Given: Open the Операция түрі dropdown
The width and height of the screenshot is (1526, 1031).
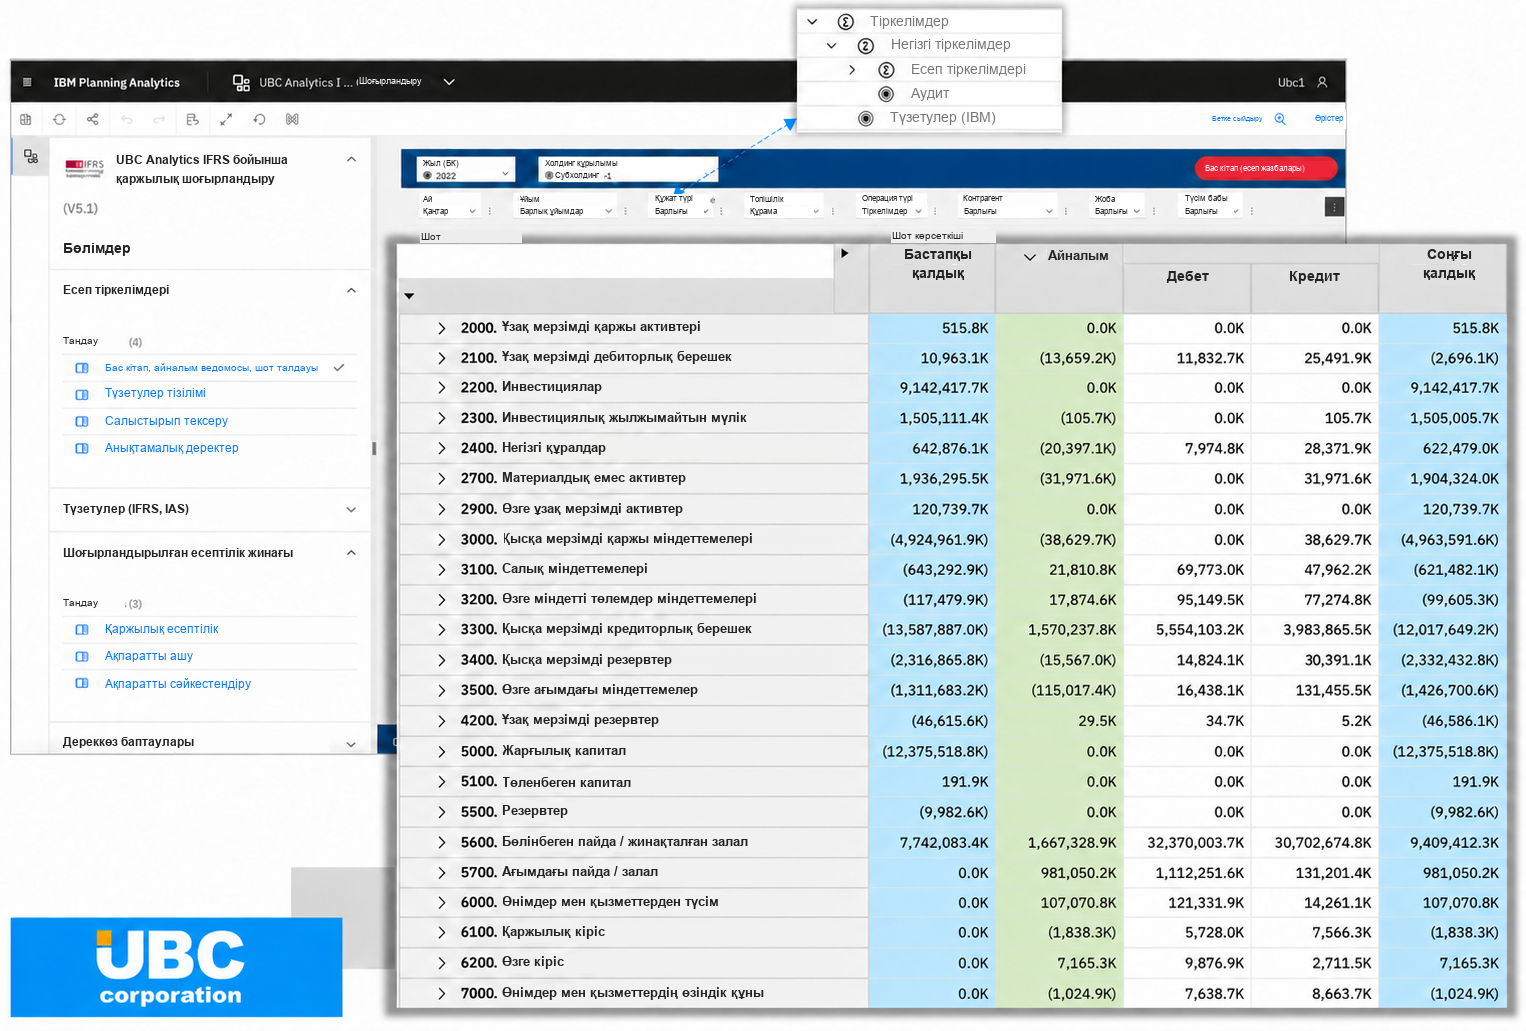Looking at the screenshot, I should [x=892, y=205].
